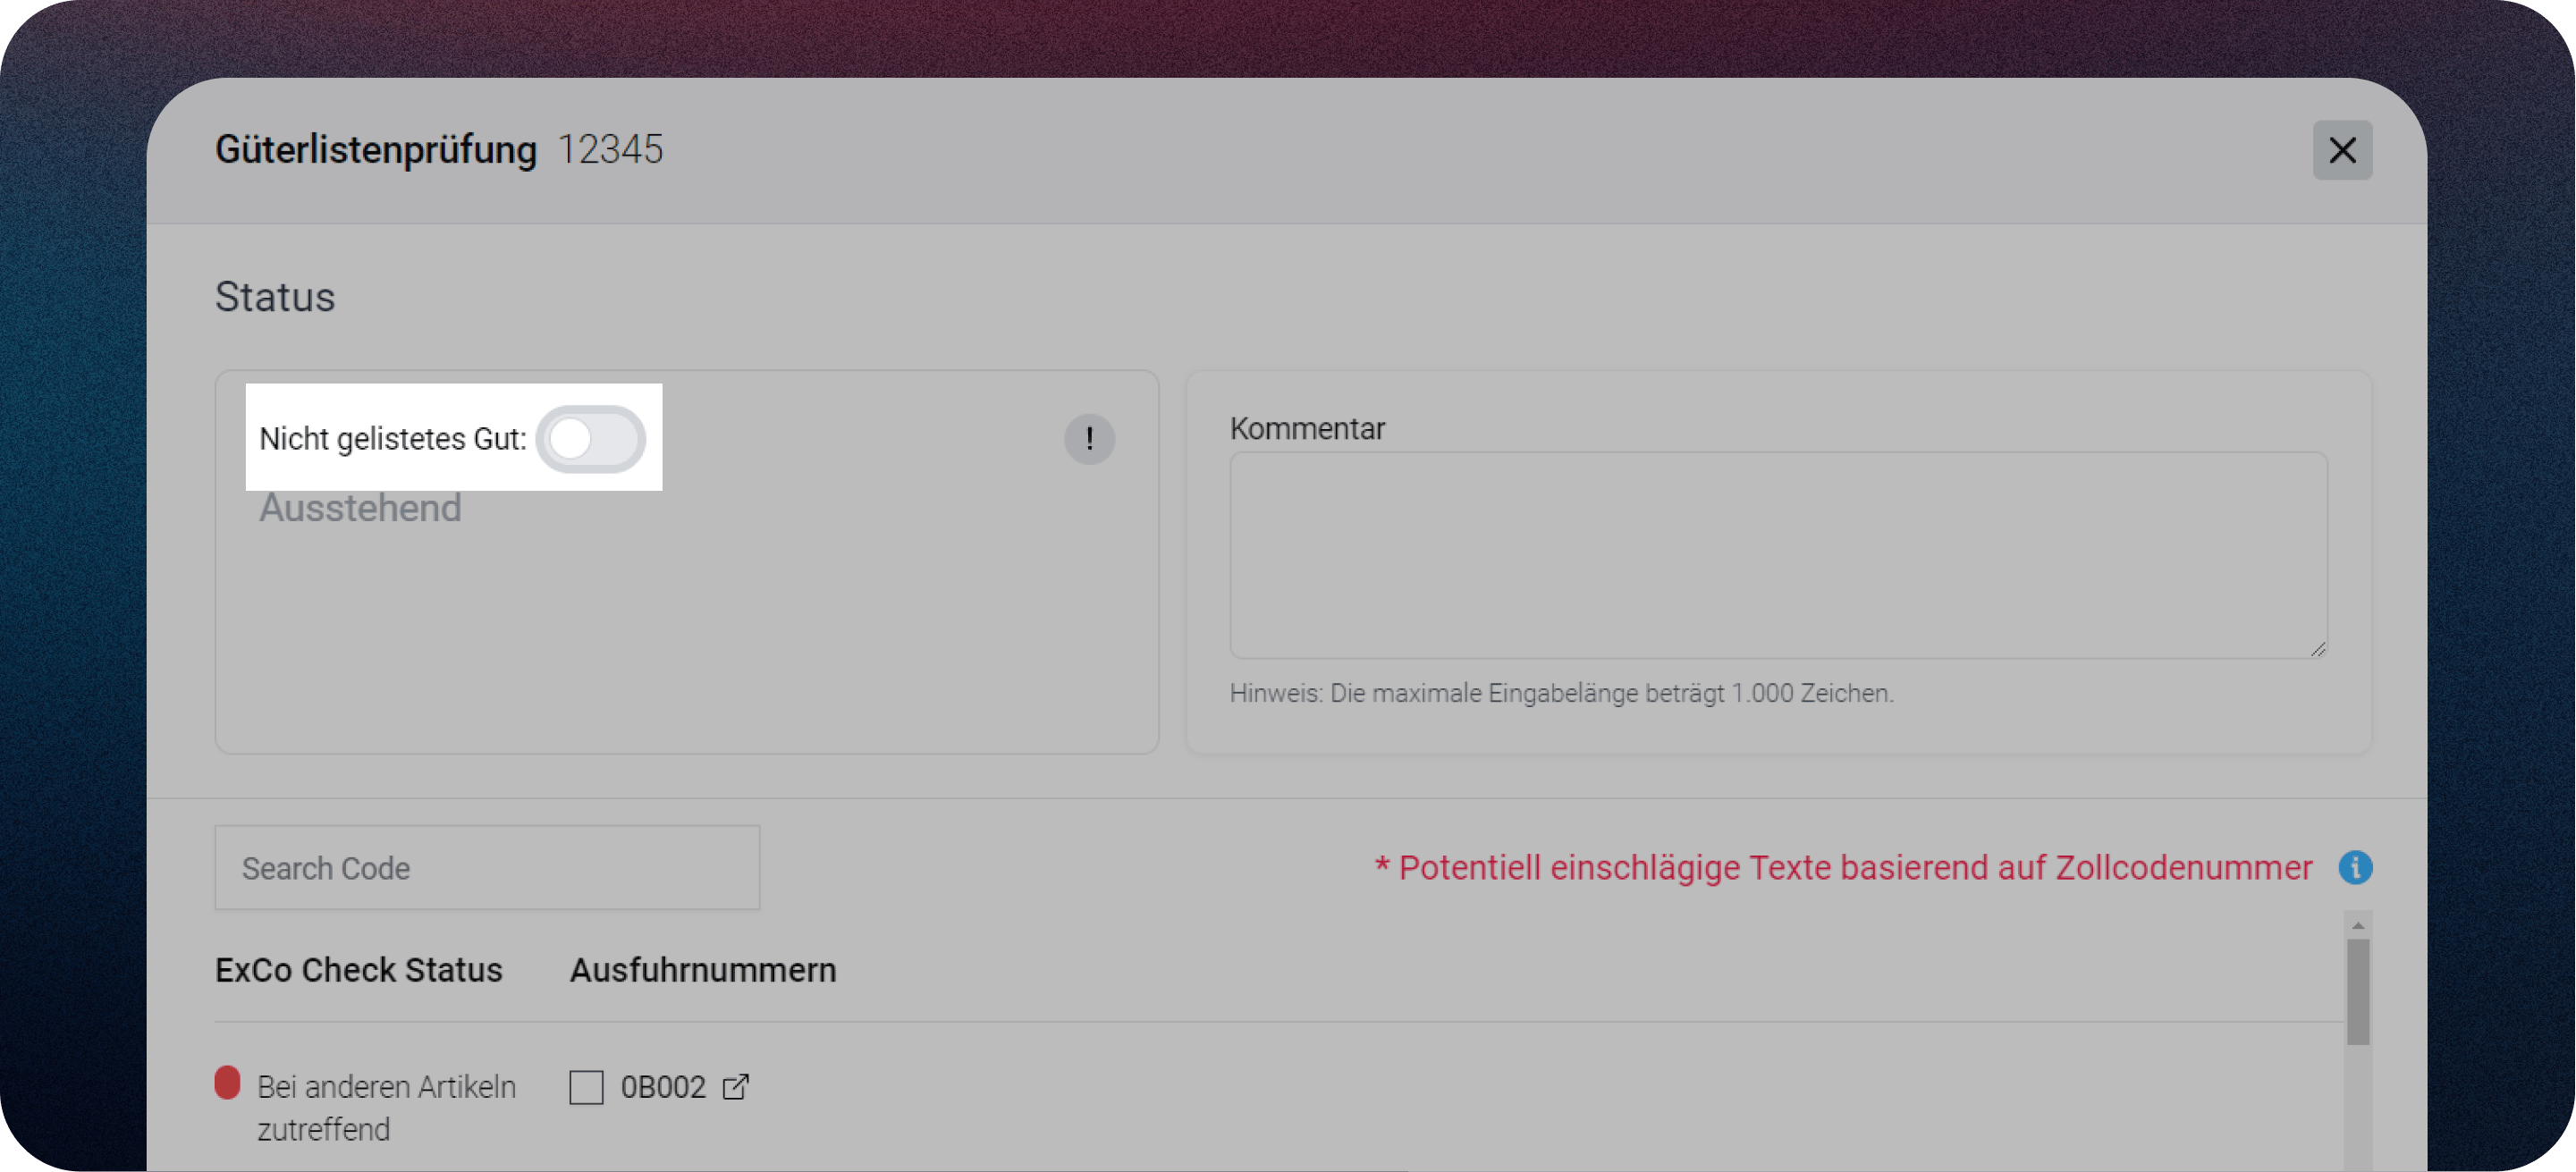Click the dialog number 12345
Viewport: 2576px width, 1172px height.
coord(609,150)
